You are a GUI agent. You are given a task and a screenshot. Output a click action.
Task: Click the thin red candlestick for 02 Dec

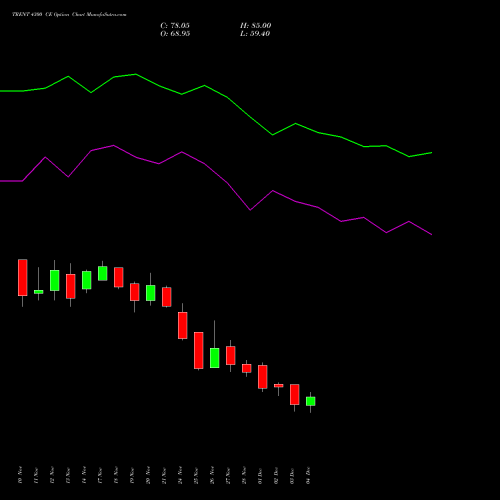pos(279,386)
